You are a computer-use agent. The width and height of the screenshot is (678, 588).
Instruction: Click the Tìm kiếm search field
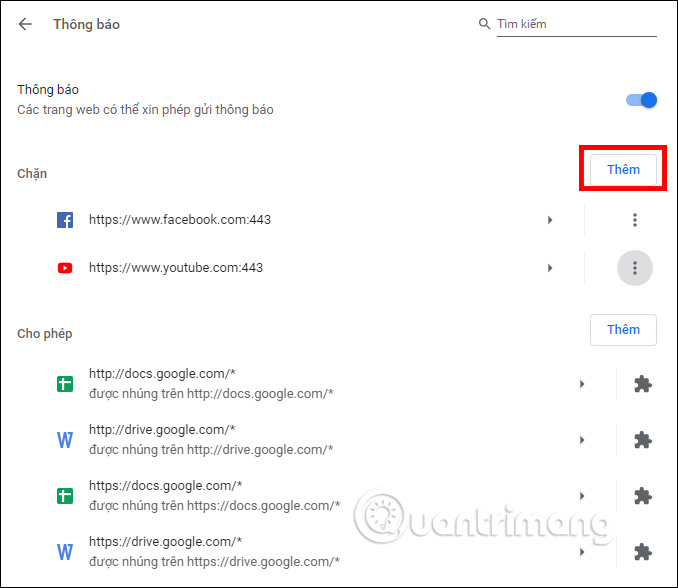577,24
